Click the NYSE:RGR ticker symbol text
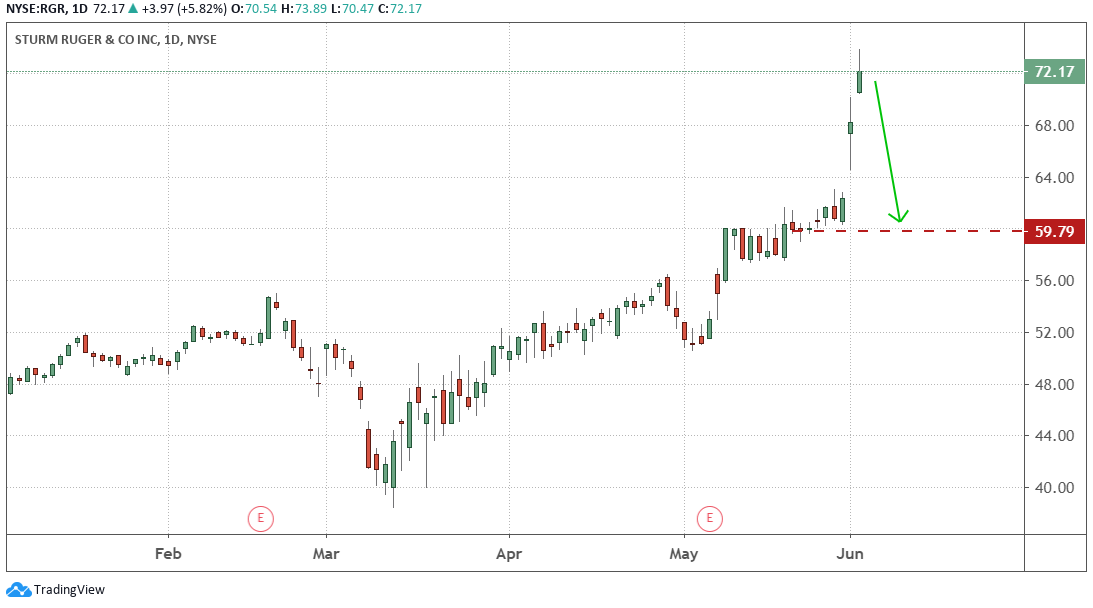This screenshot has height=608, width=1093. 35,9
